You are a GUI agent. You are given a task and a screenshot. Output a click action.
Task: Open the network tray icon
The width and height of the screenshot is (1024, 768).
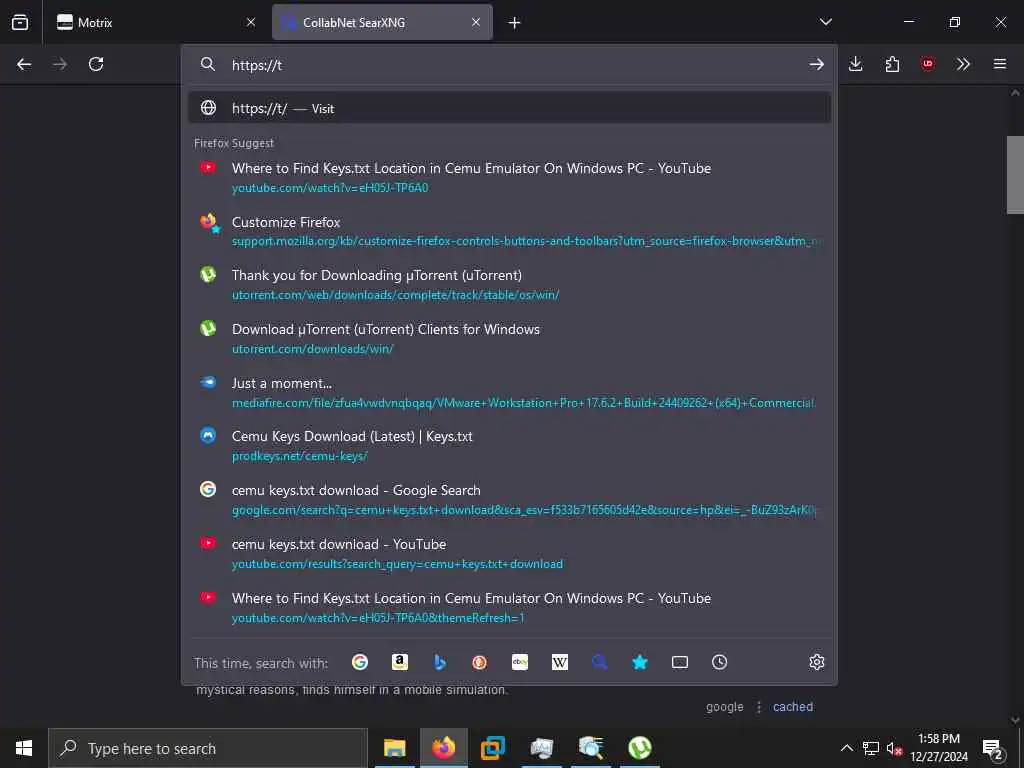pos(871,748)
